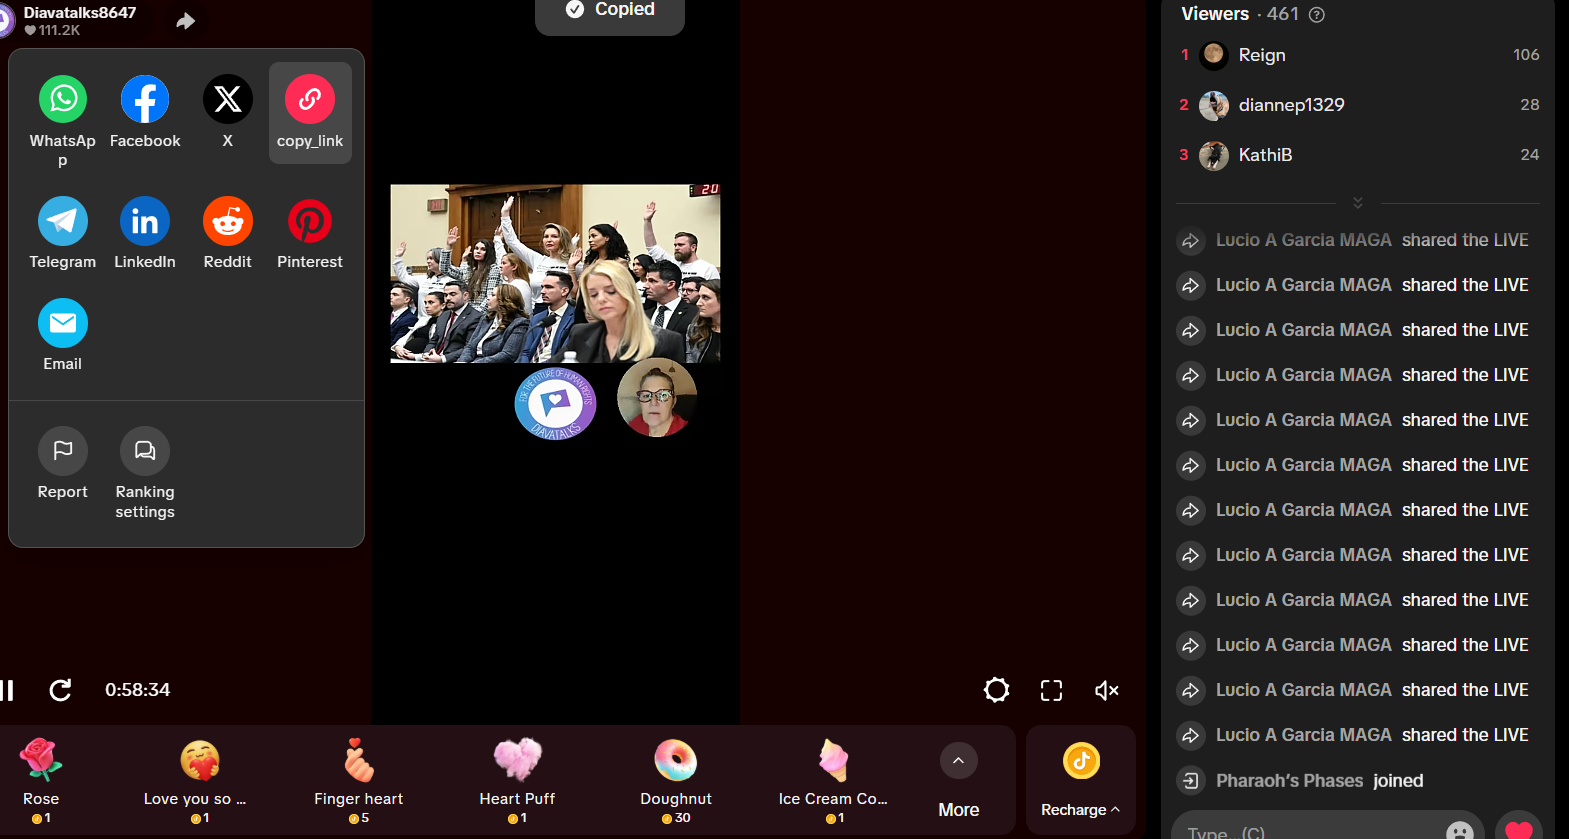
Task: Report this live stream
Action: tap(63, 452)
